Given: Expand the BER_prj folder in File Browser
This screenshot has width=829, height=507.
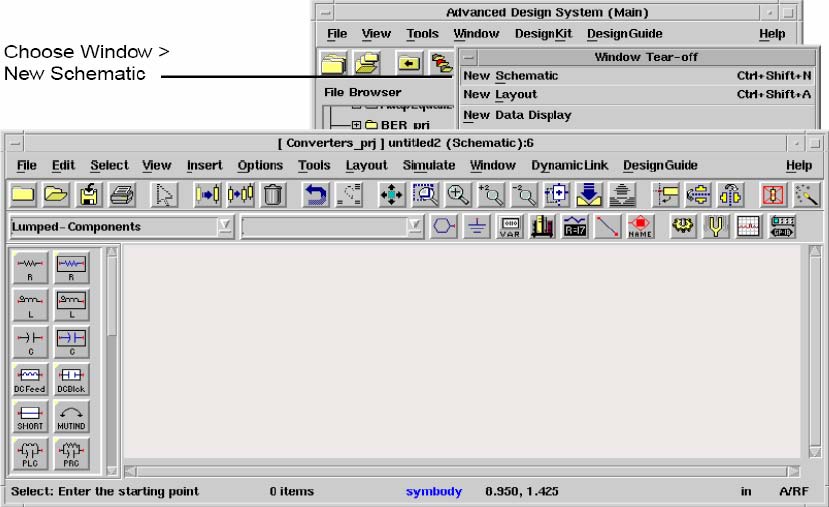Looking at the screenshot, I should coord(356,125).
